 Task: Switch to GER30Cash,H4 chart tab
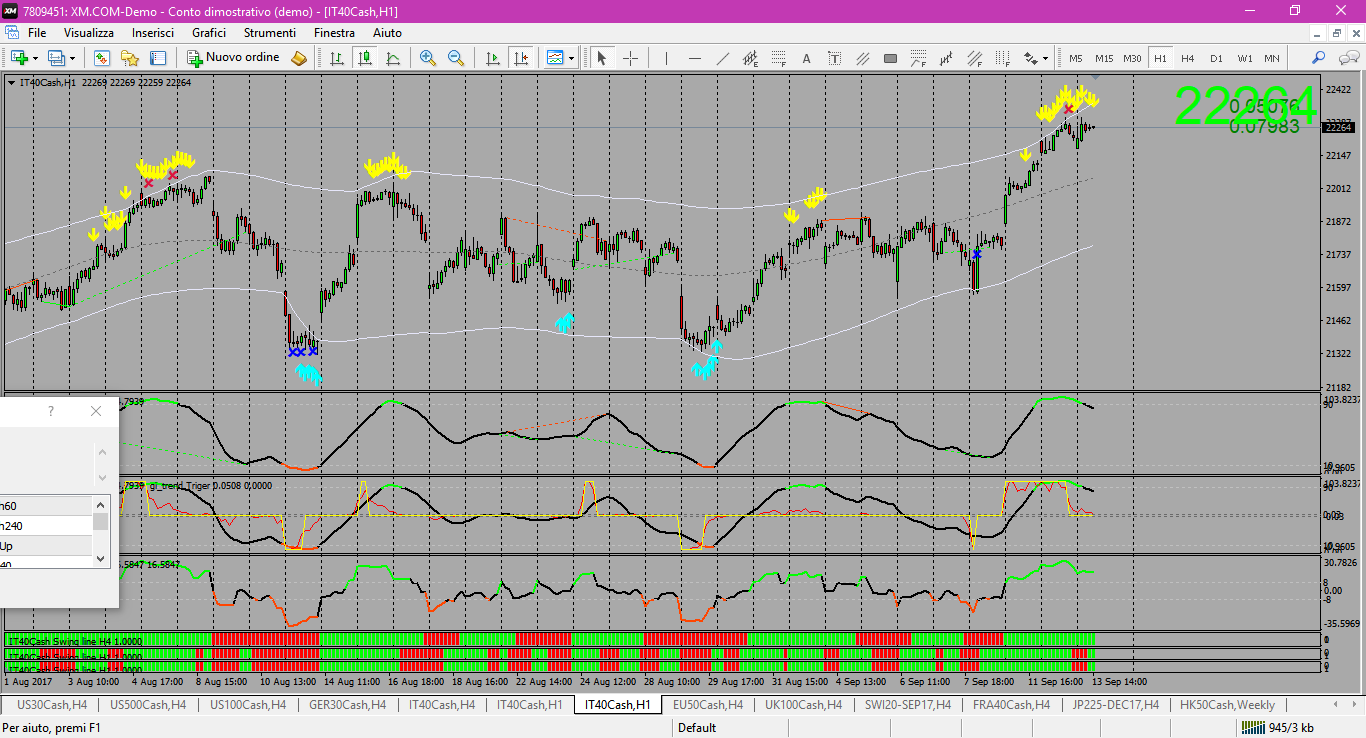tap(347, 705)
